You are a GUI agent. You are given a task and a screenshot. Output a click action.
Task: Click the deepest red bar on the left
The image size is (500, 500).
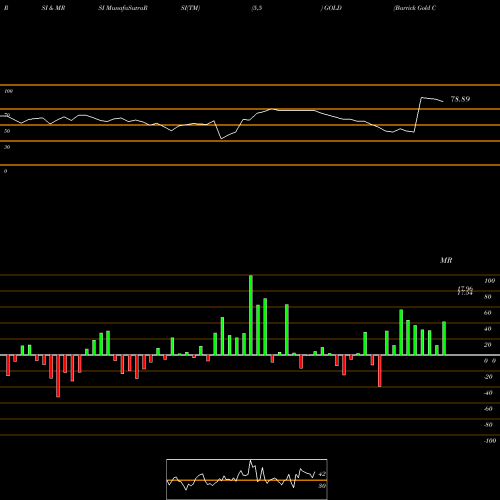pos(58,376)
